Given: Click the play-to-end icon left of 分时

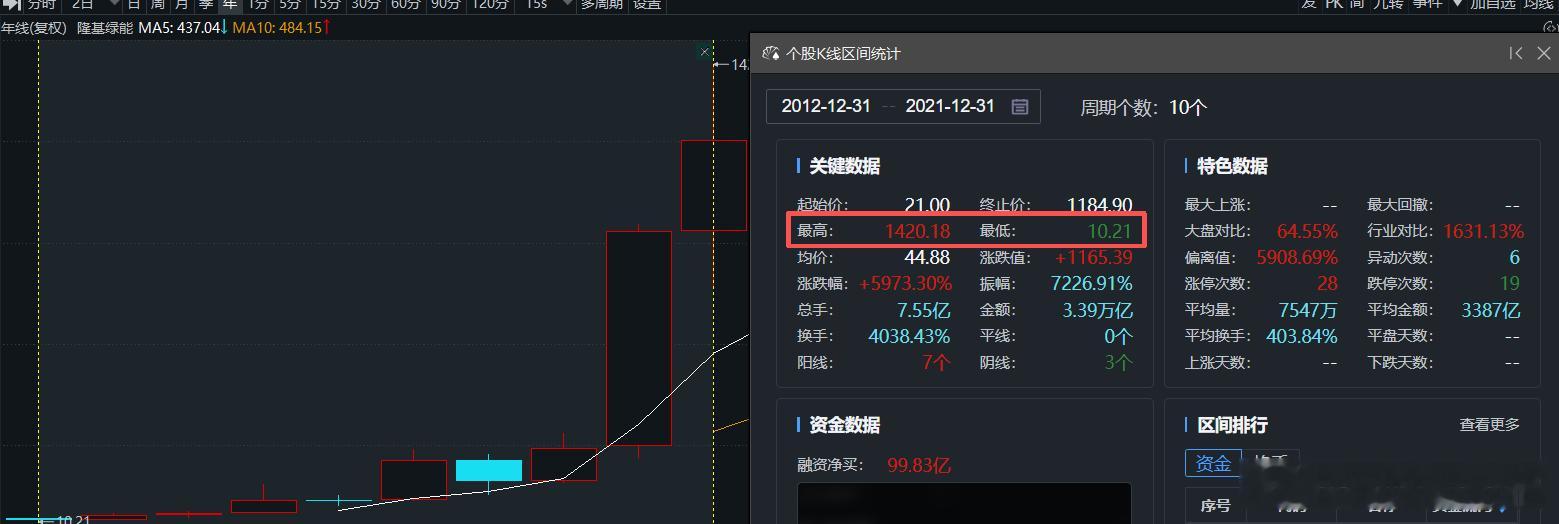Looking at the screenshot, I should (x=11, y=4).
